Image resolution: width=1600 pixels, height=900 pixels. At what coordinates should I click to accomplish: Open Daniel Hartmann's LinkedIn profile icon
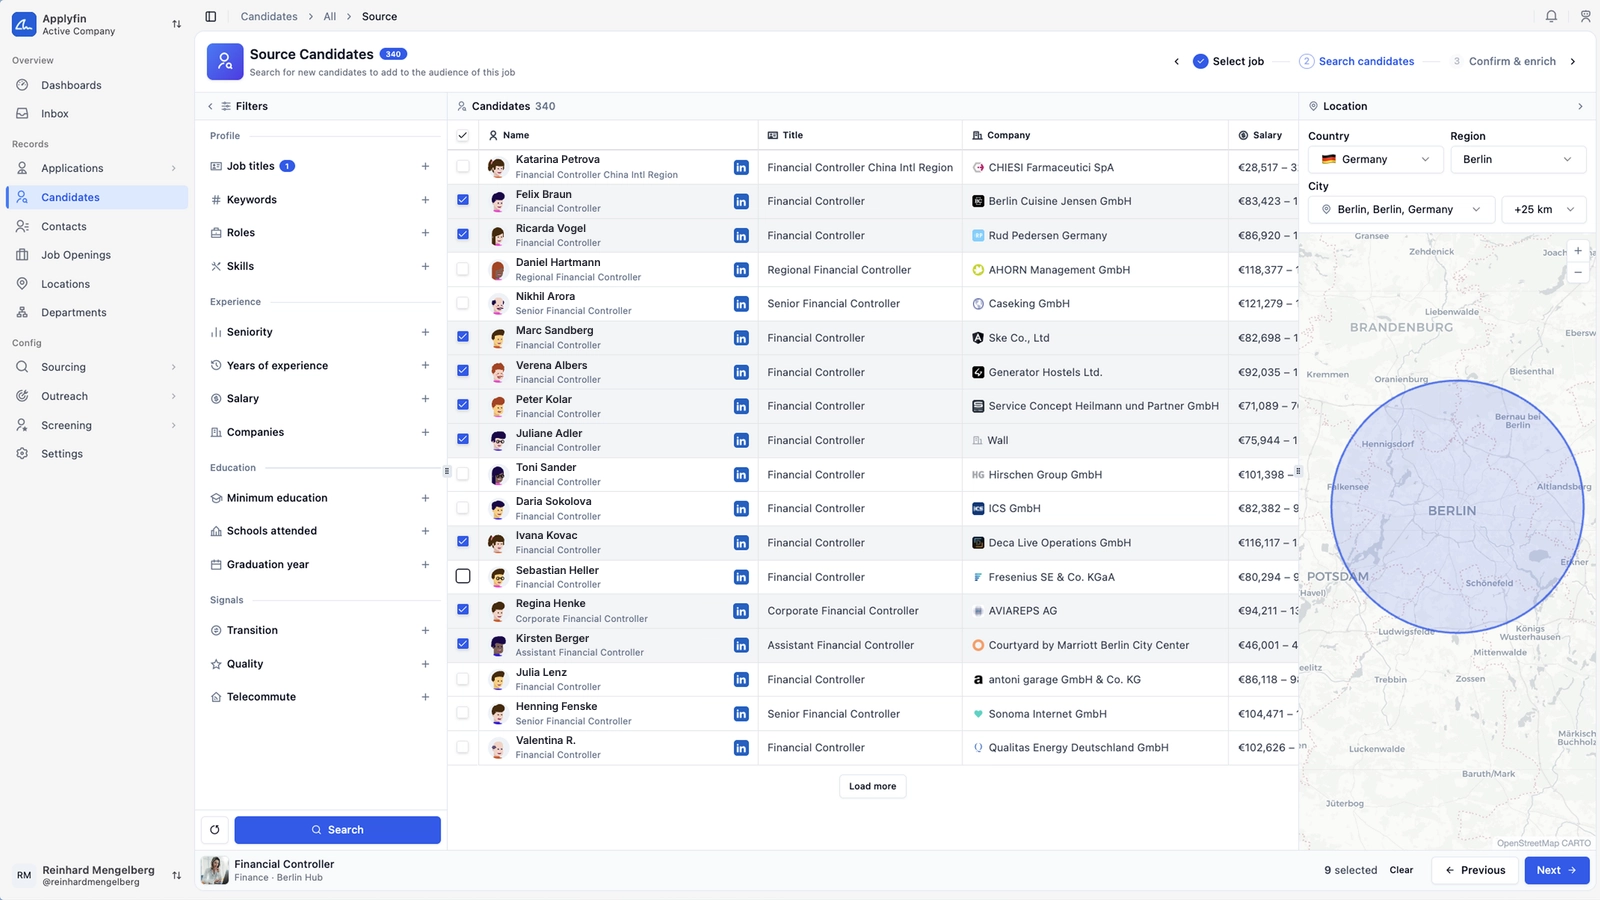[741, 270]
